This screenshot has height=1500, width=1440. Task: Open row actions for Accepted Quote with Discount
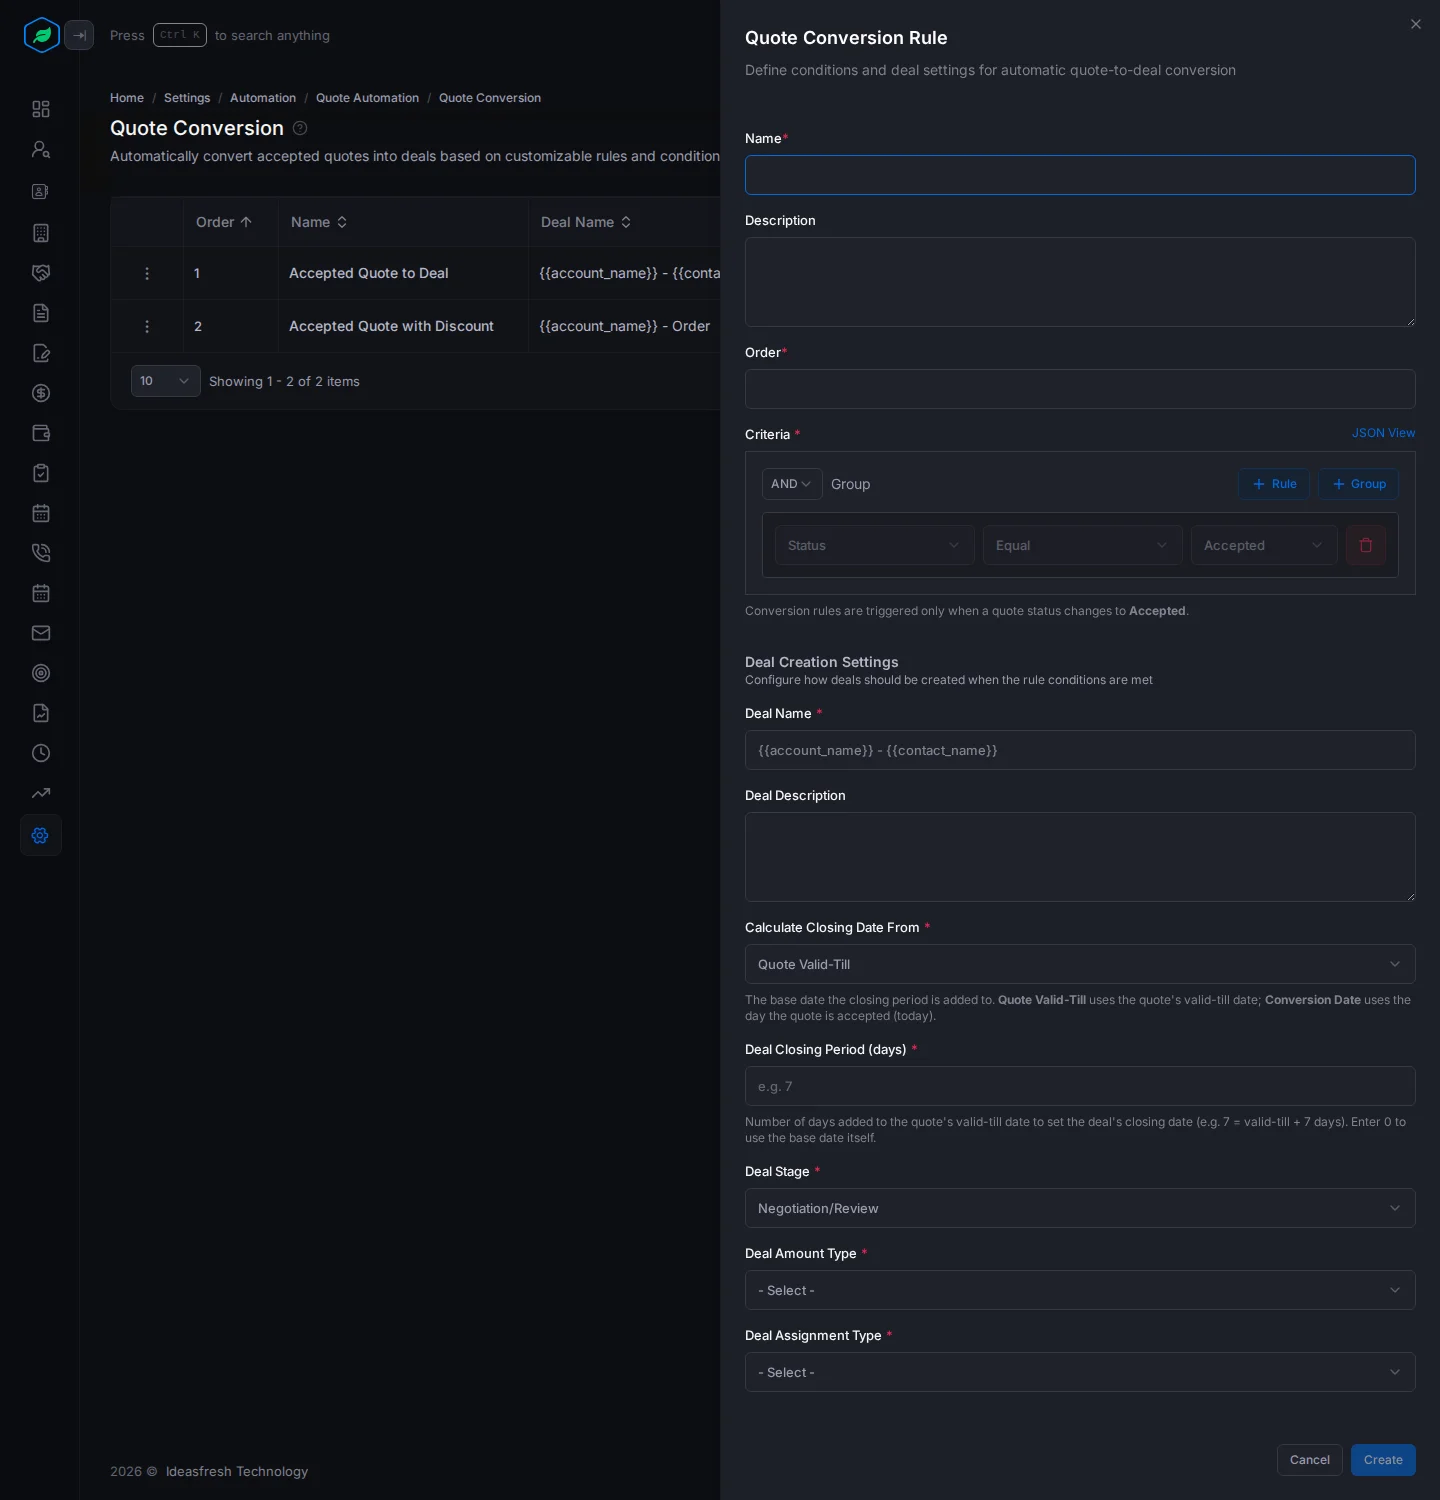pos(147,326)
